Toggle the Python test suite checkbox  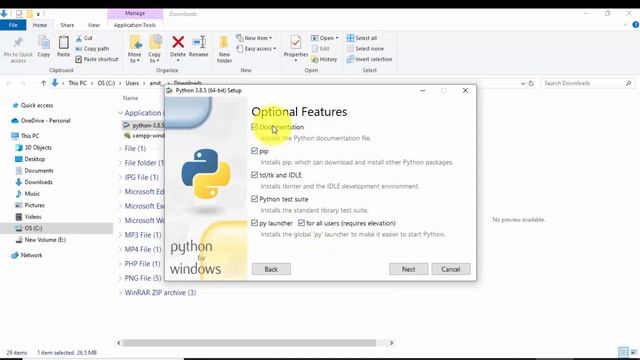pyautogui.click(x=255, y=199)
